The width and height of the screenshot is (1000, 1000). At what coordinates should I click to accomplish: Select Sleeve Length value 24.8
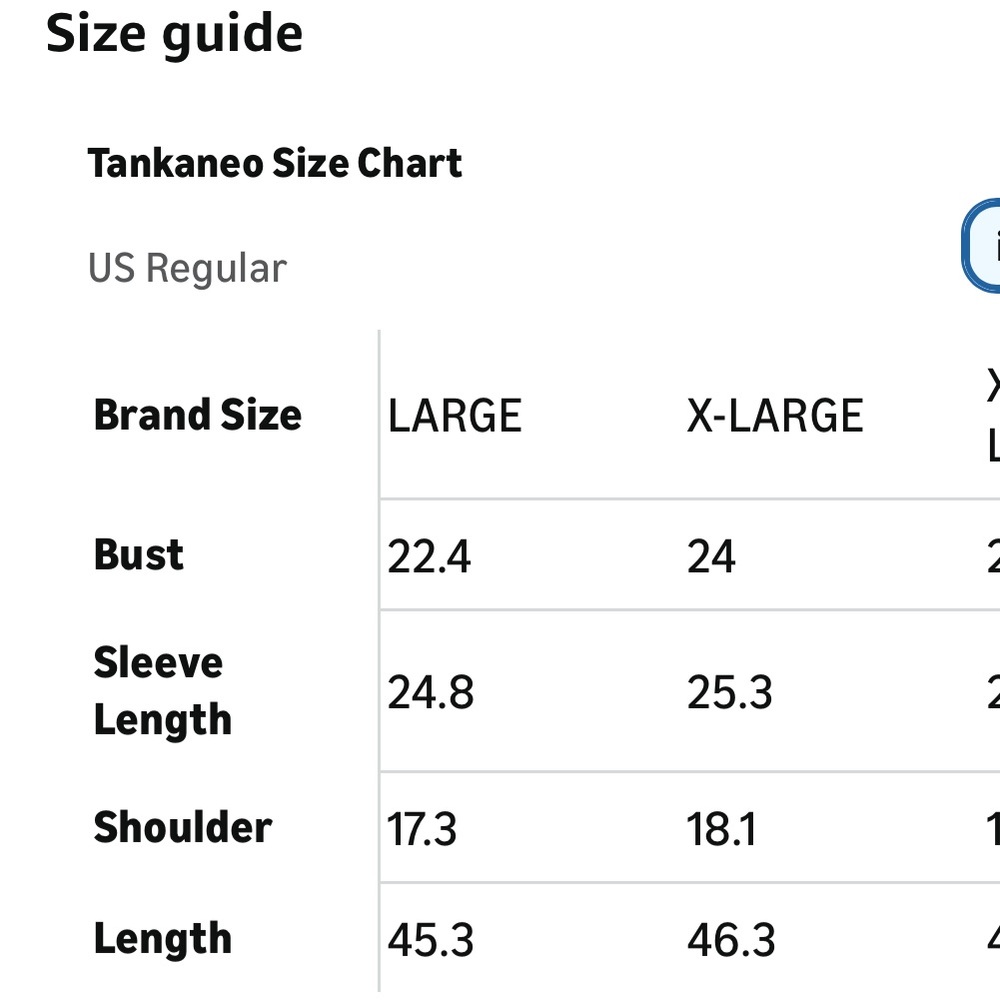(x=430, y=693)
